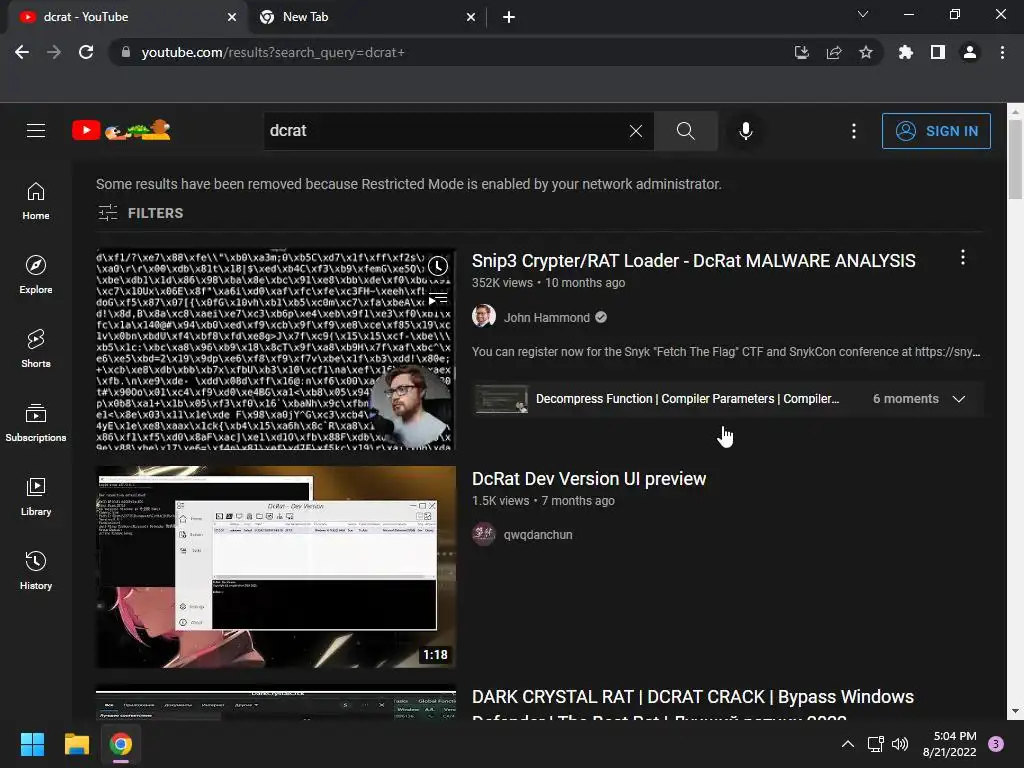
Task: Open Chrome profile icon
Action: pos(970,52)
